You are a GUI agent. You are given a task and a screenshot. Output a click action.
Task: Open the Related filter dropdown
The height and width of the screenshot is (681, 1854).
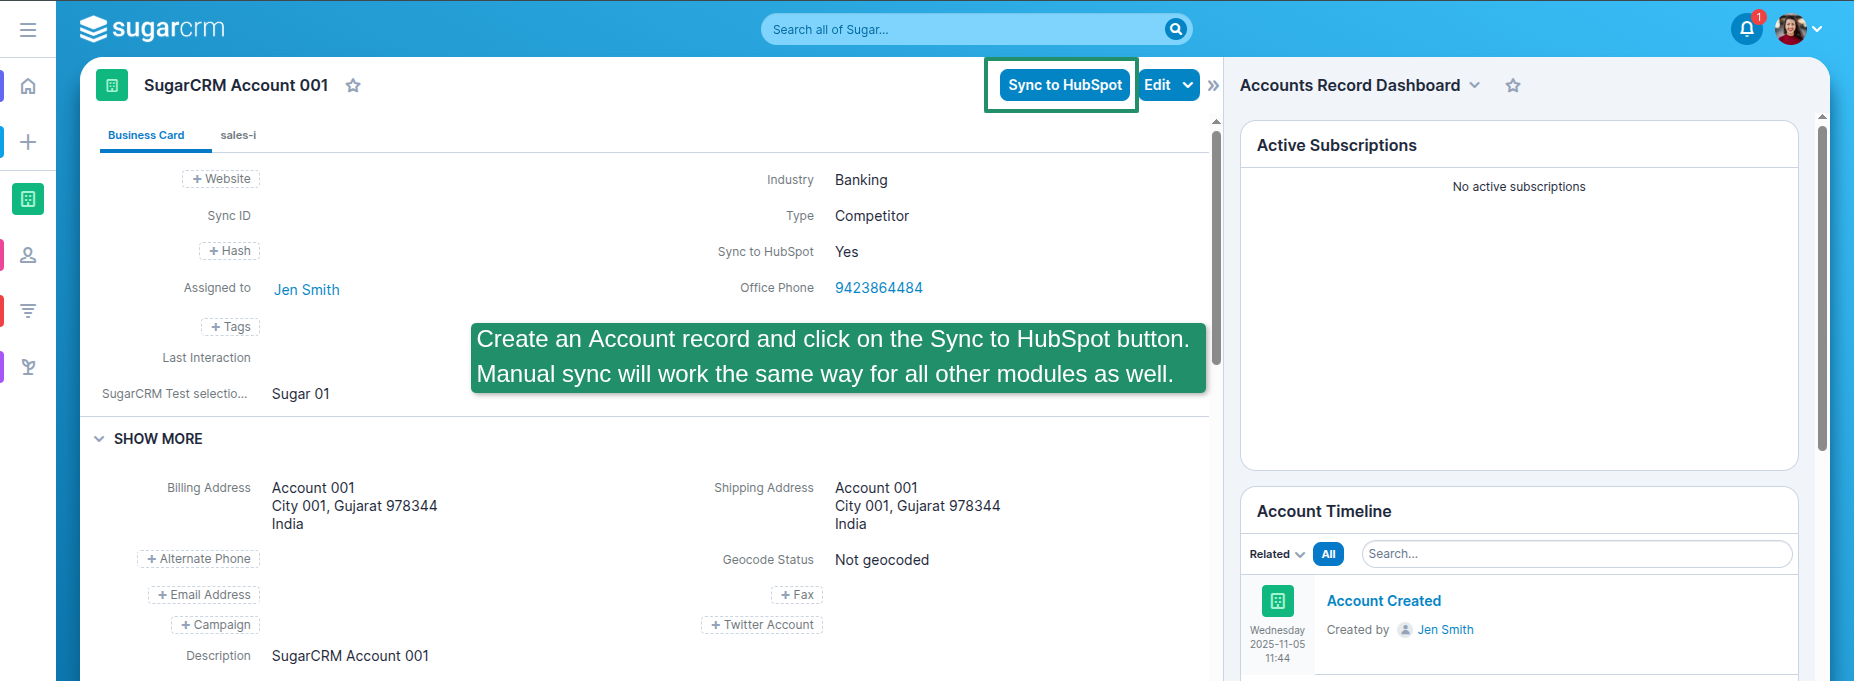tap(1277, 554)
